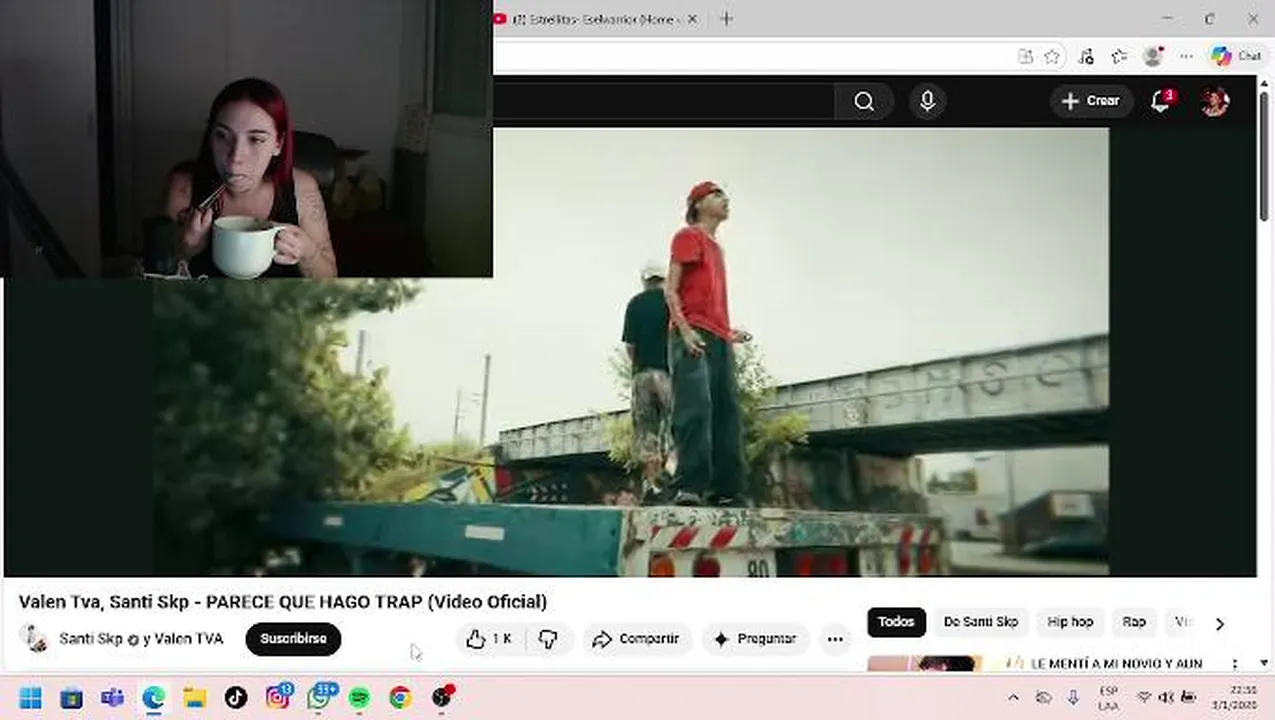Select the Todos filter chip
Image resolution: width=1275 pixels, height=720 pixels.
(896, 622)
